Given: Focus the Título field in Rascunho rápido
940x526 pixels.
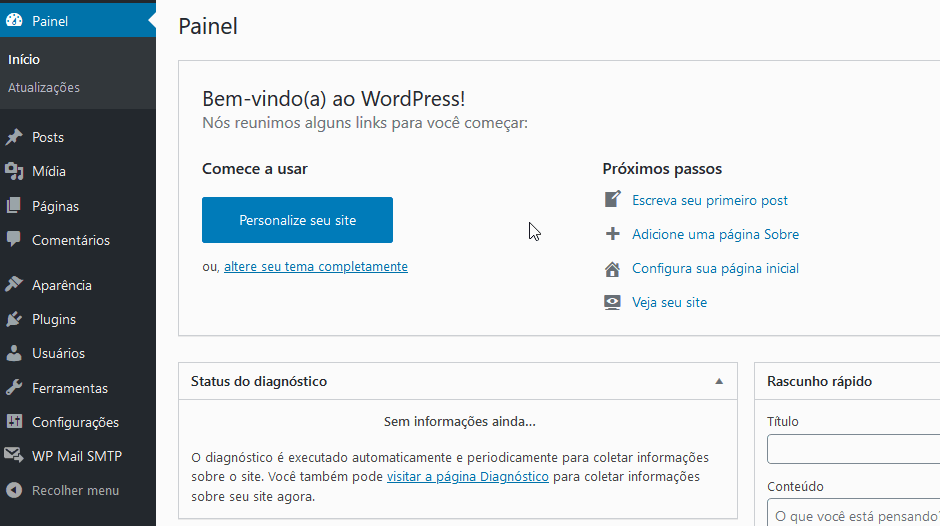Looking at the screenshot, I should coord(853,449).
